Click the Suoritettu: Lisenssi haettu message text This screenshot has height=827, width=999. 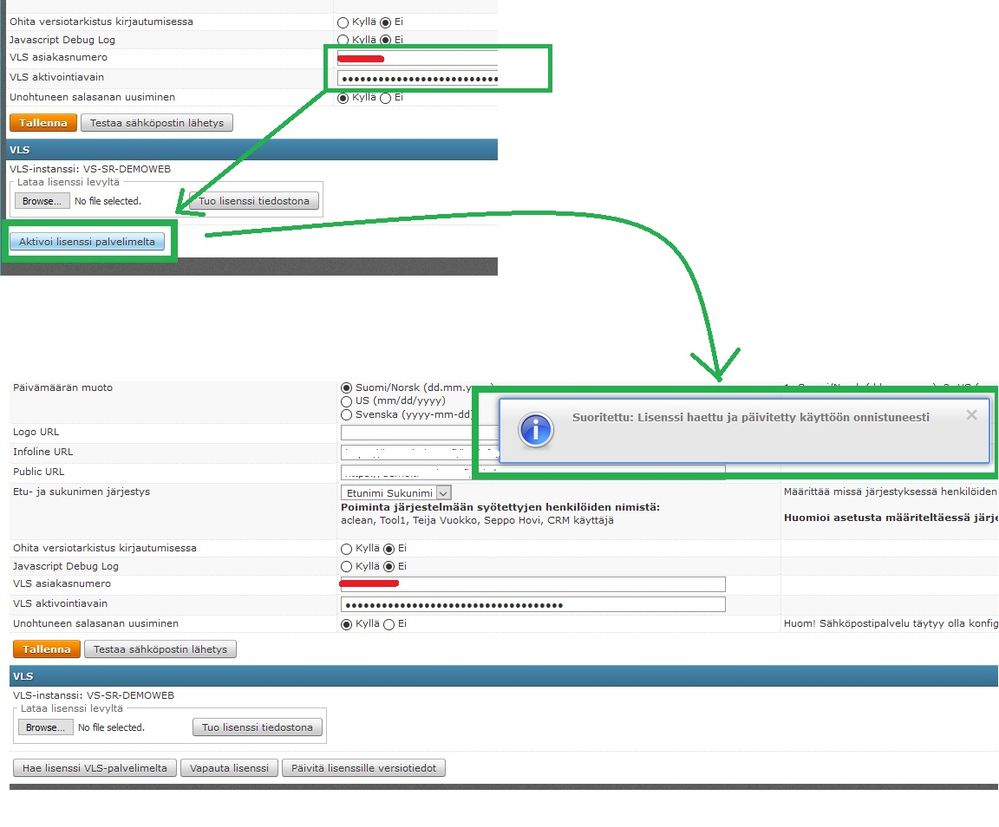751,417
